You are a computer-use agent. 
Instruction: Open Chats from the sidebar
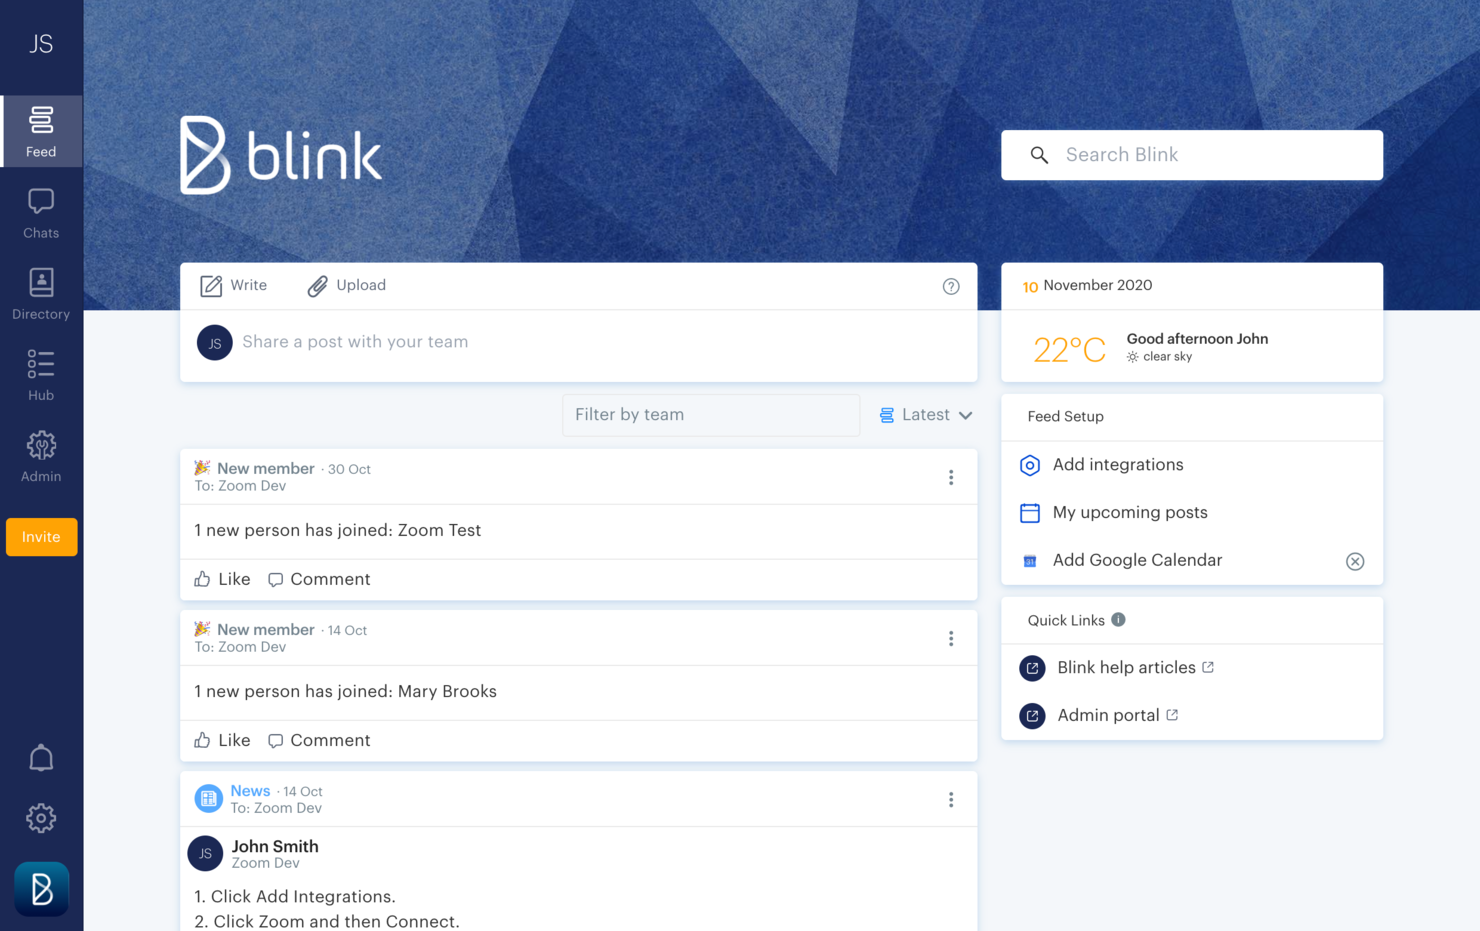(41, 213)
